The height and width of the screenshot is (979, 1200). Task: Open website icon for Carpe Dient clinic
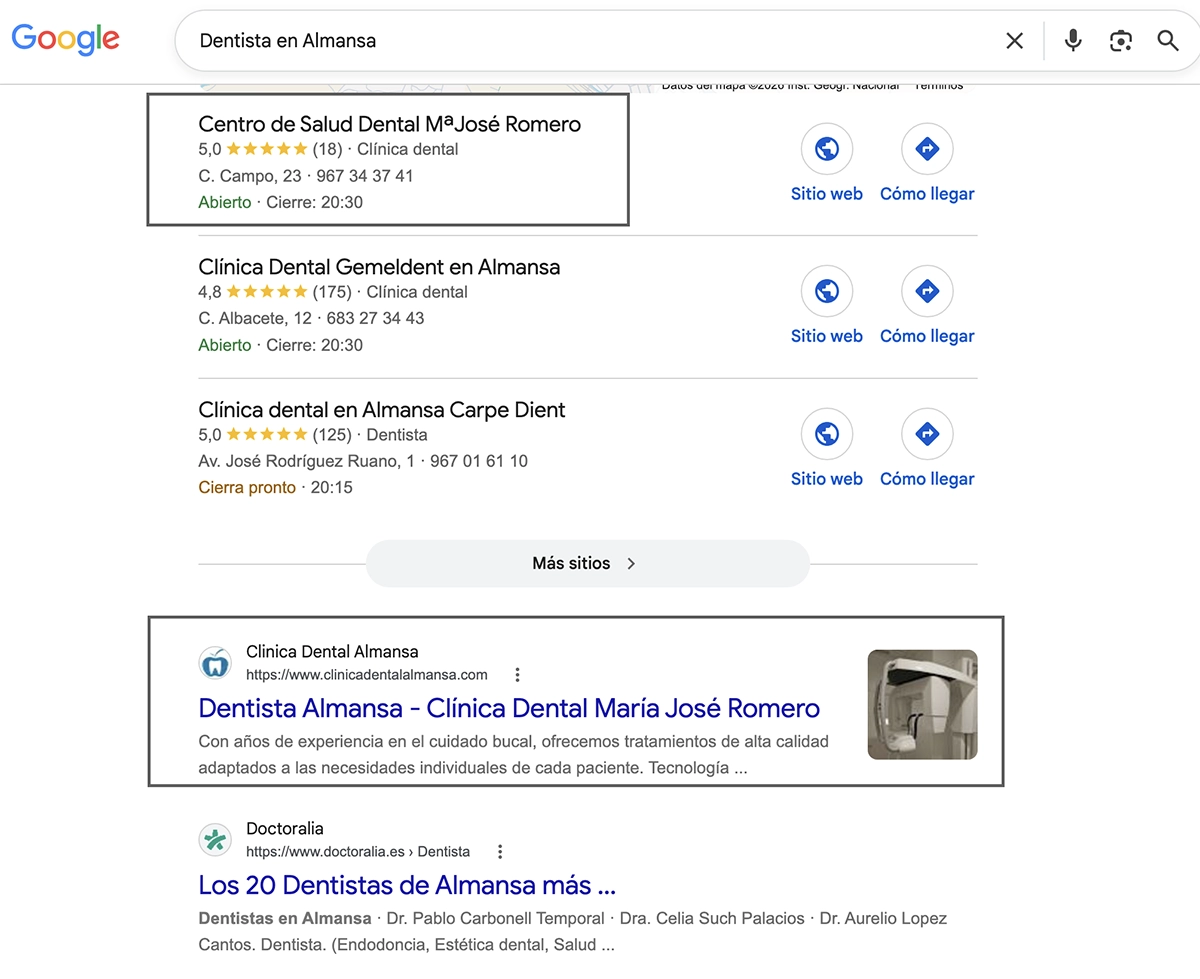point(827,434)
